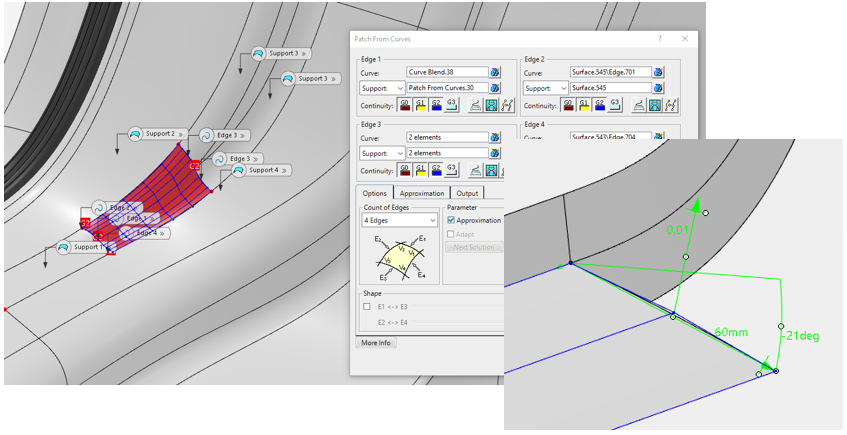
Task: Click the More Info button
Action: click(x=375, y=343)
